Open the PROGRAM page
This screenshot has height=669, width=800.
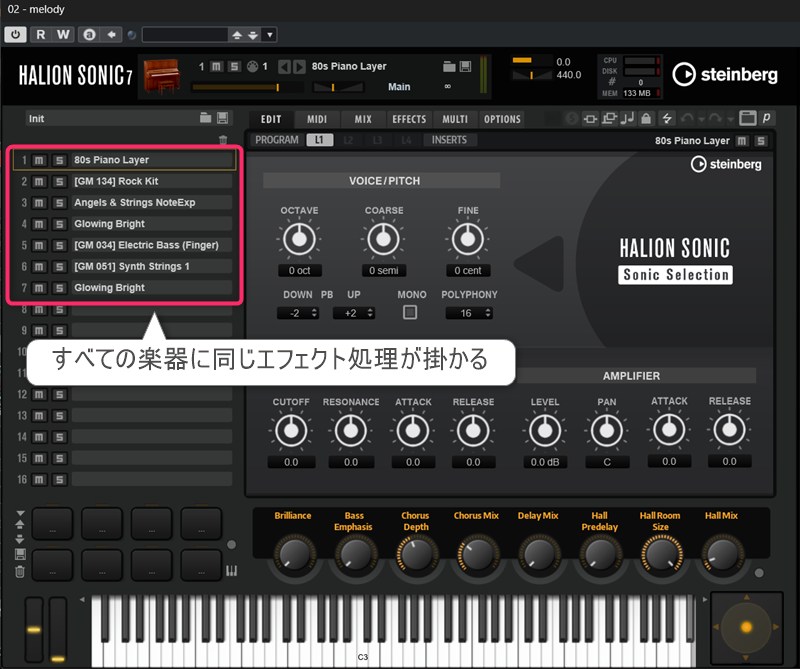click(277, 140)
